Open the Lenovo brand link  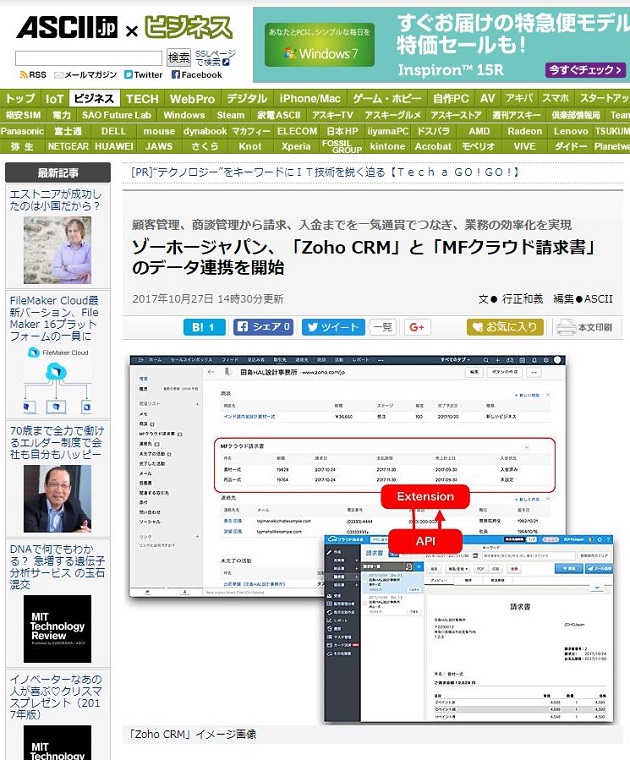click(x=571, y=131)
